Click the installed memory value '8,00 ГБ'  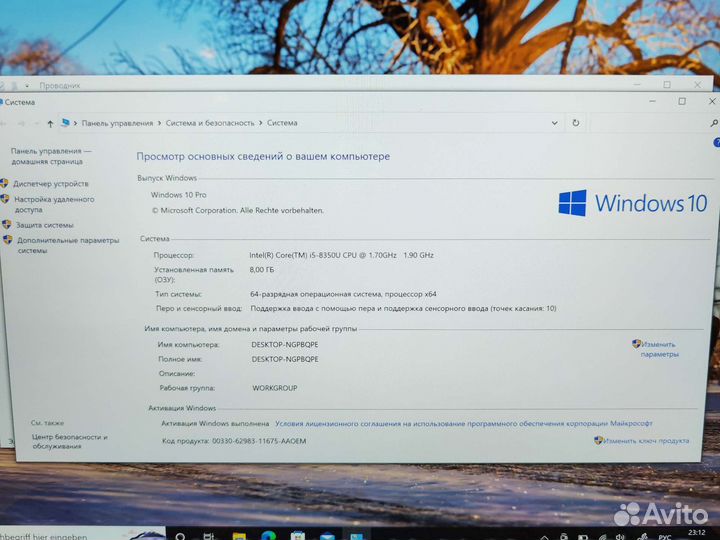[262, 270]
